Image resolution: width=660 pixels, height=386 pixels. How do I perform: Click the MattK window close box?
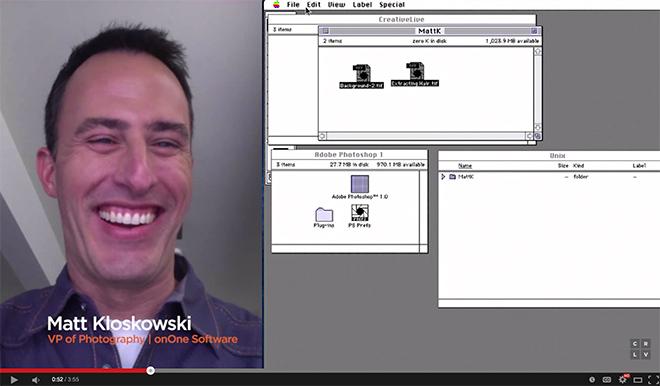(325, 31)
